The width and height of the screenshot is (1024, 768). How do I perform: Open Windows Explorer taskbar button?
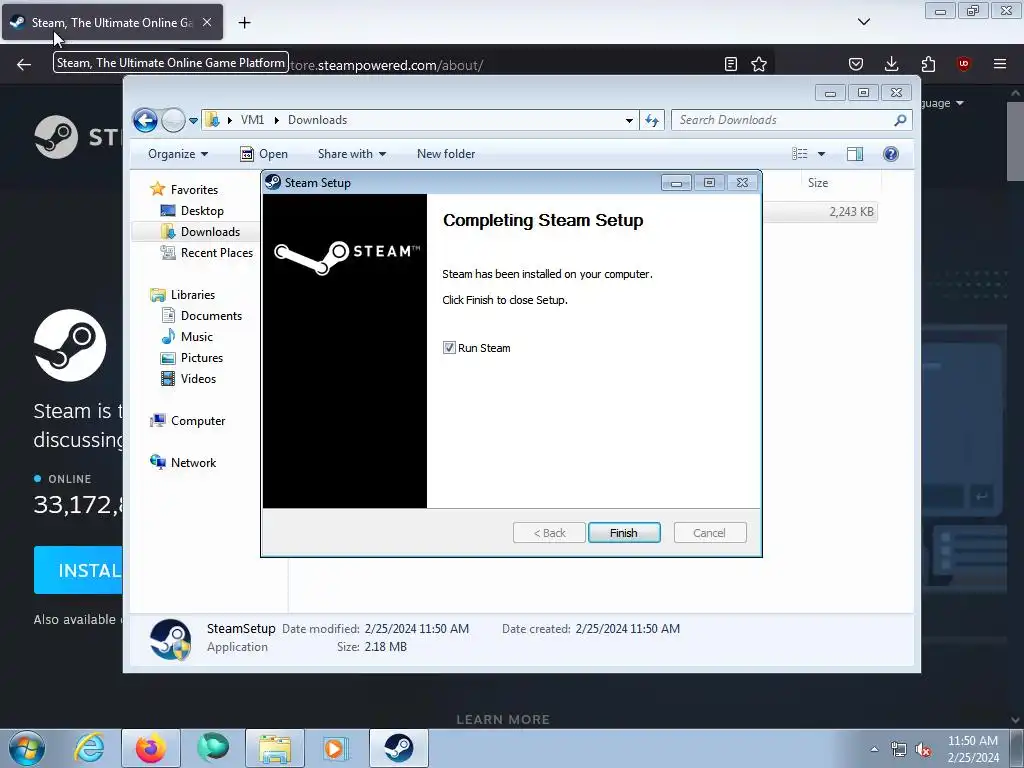(275, 748)
